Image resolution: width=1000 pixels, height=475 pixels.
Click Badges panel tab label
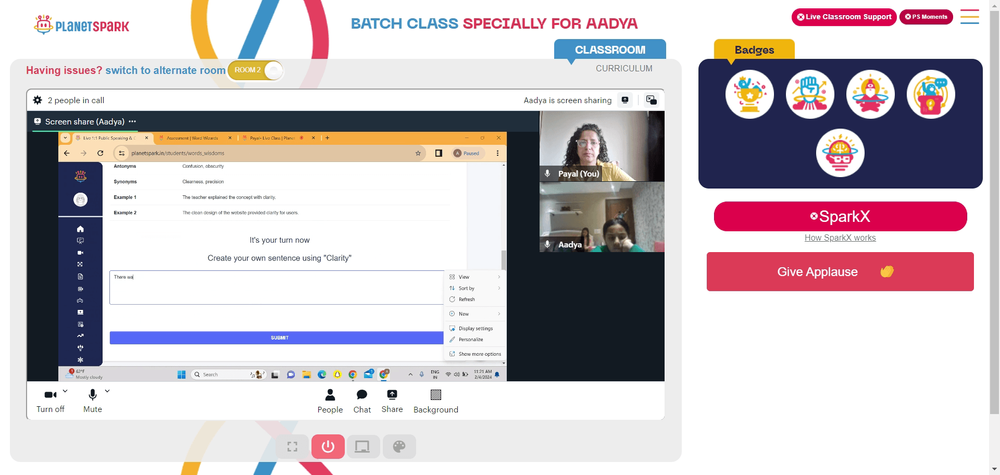pos(754,50)
